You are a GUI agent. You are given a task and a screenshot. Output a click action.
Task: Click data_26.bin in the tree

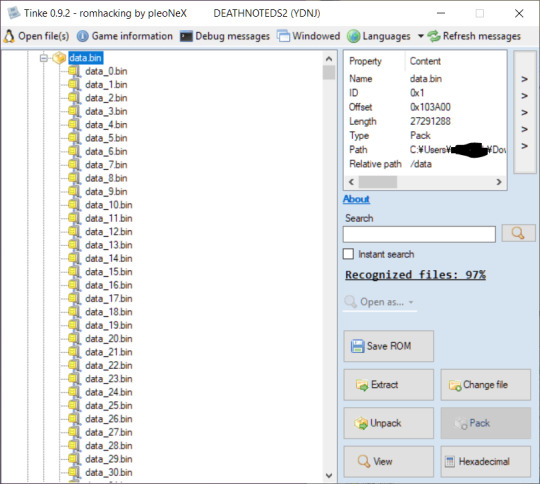pos(109,419)
